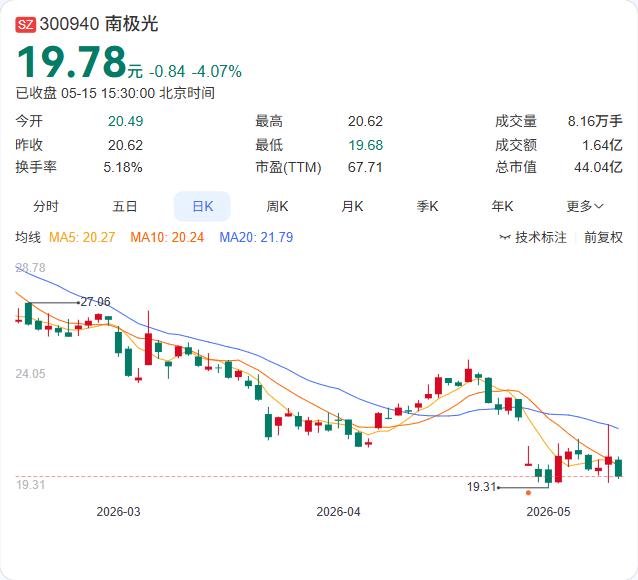Toggle 技术标注 technical annotations

[540, 237]
